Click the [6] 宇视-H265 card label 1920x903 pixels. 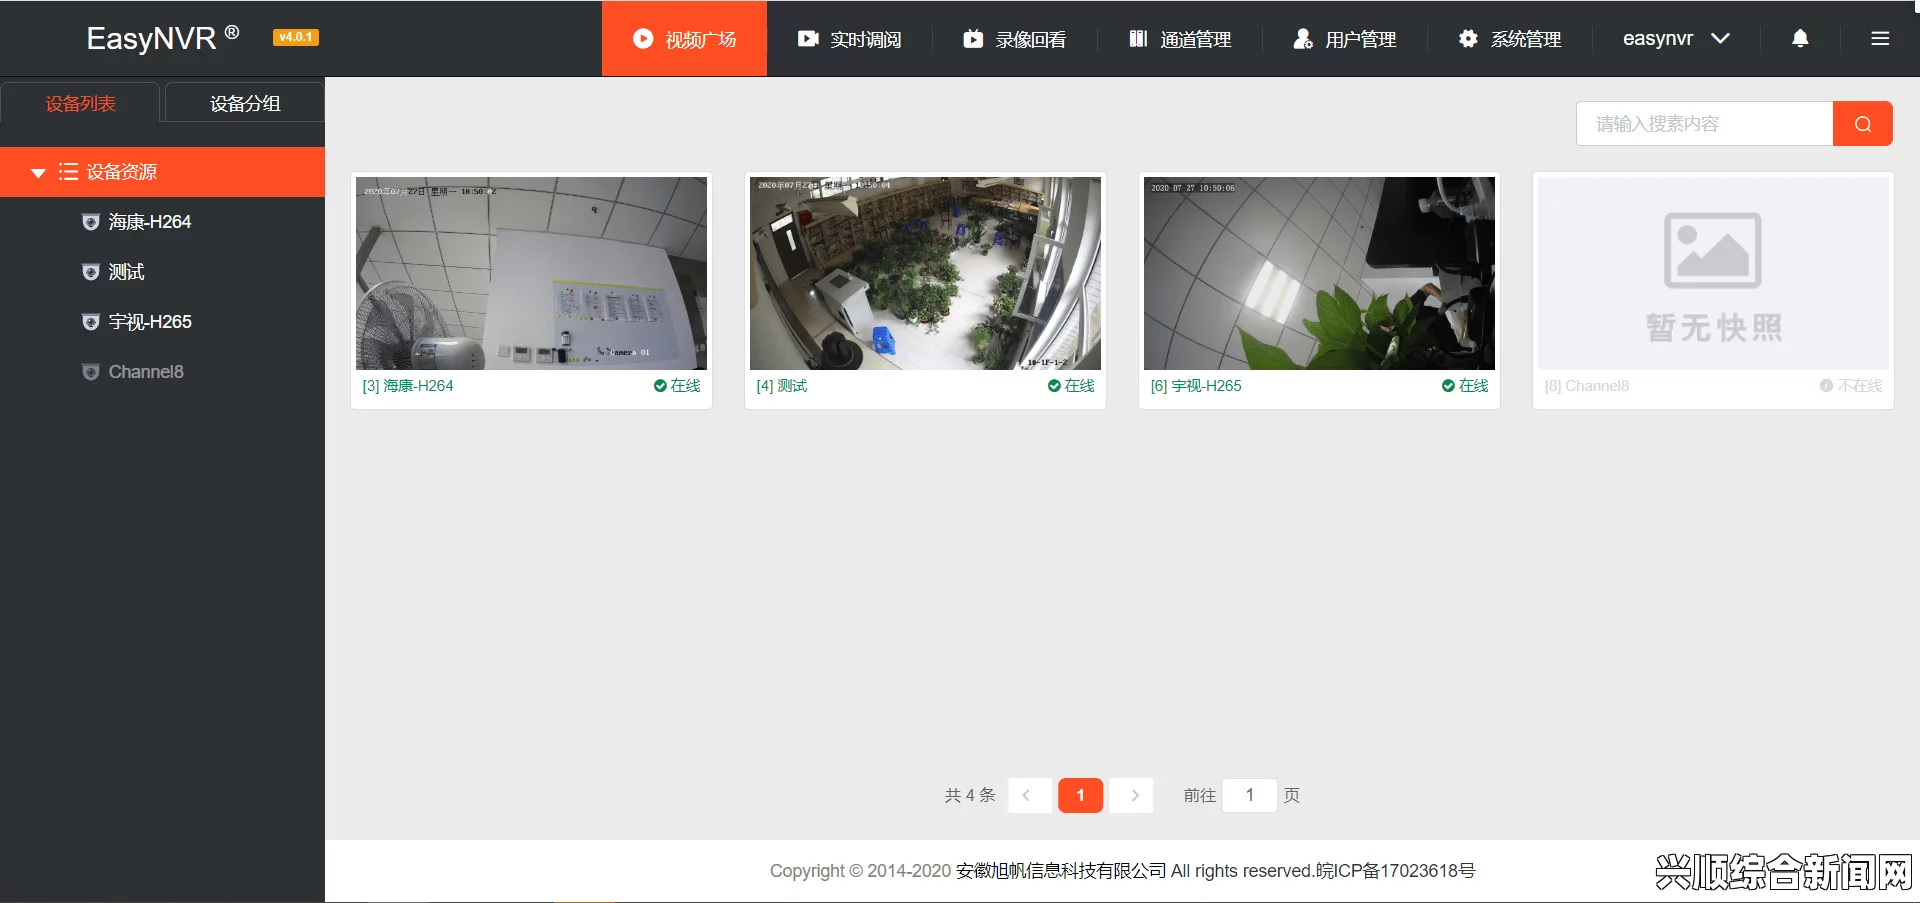point(1196,386)
